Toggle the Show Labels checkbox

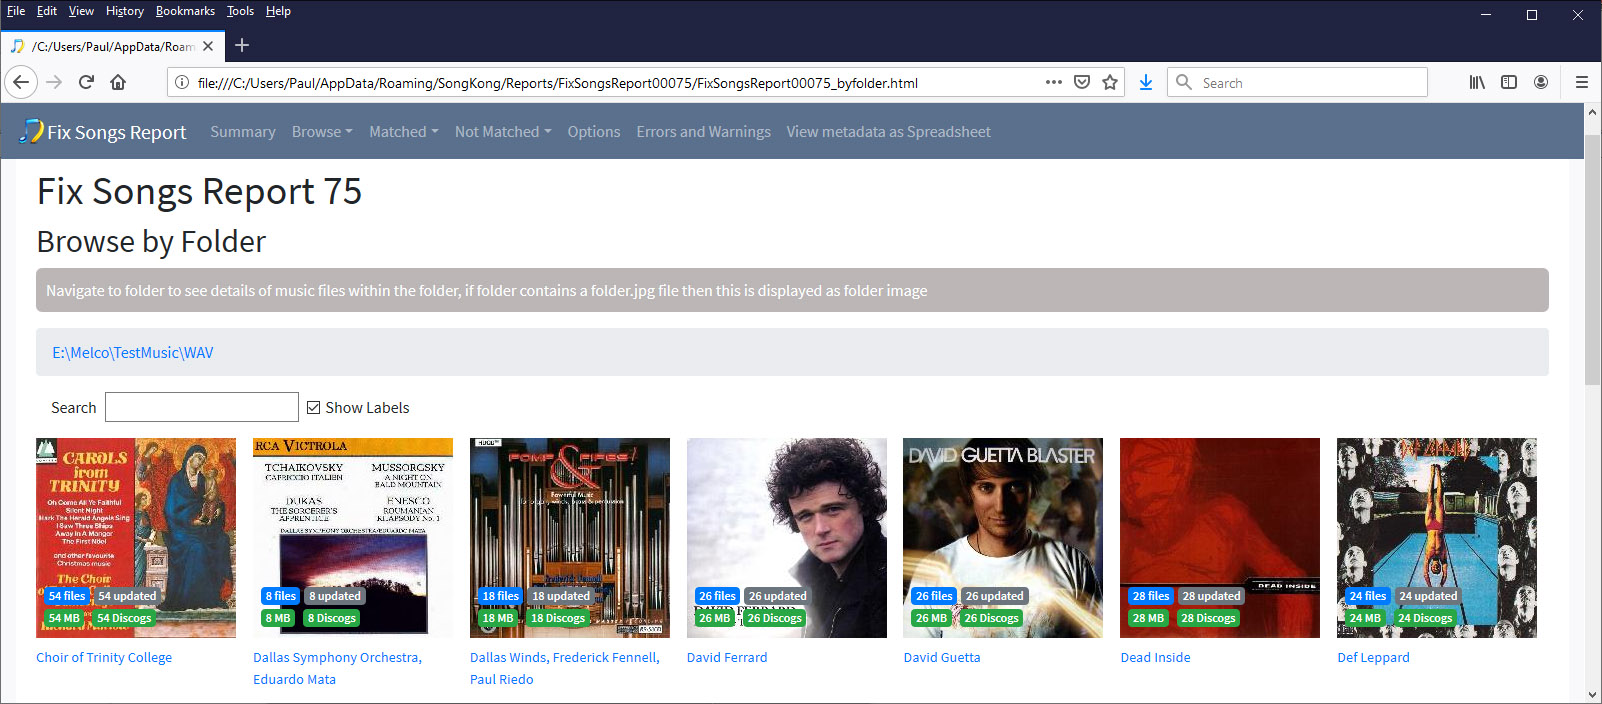pos(314,408)
